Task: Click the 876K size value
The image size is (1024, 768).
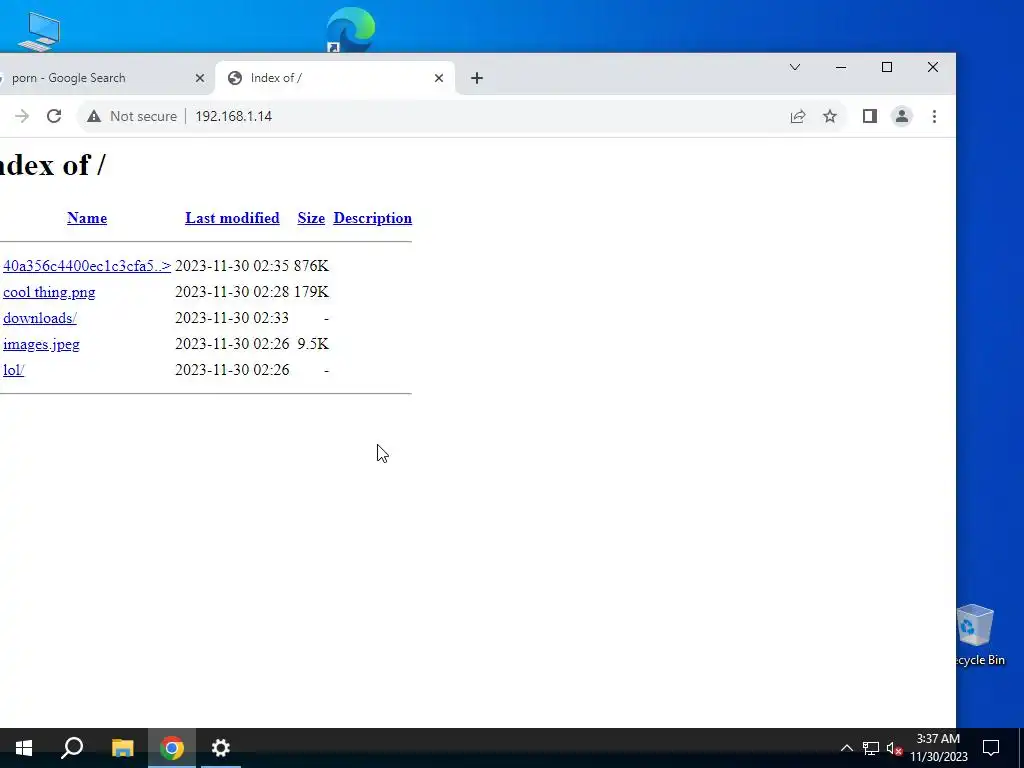Action: pos(311,266)
